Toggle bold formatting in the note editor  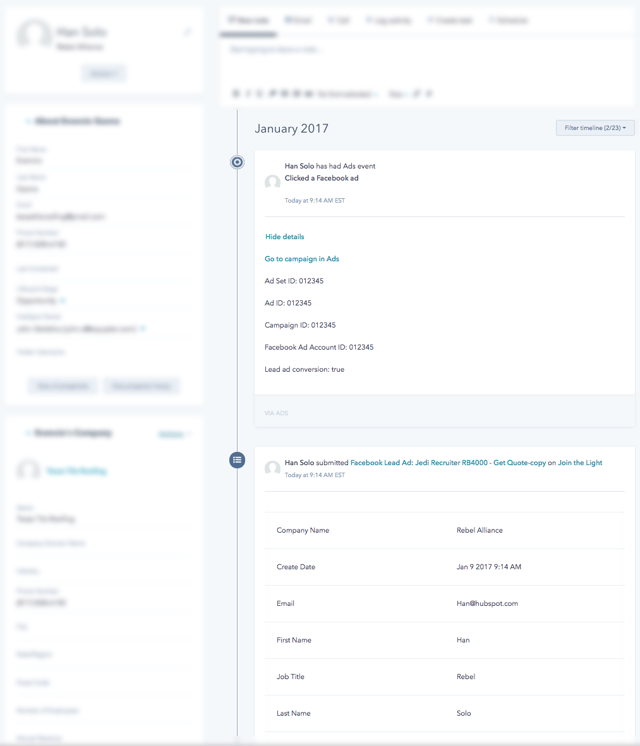[x=237, y=94]
